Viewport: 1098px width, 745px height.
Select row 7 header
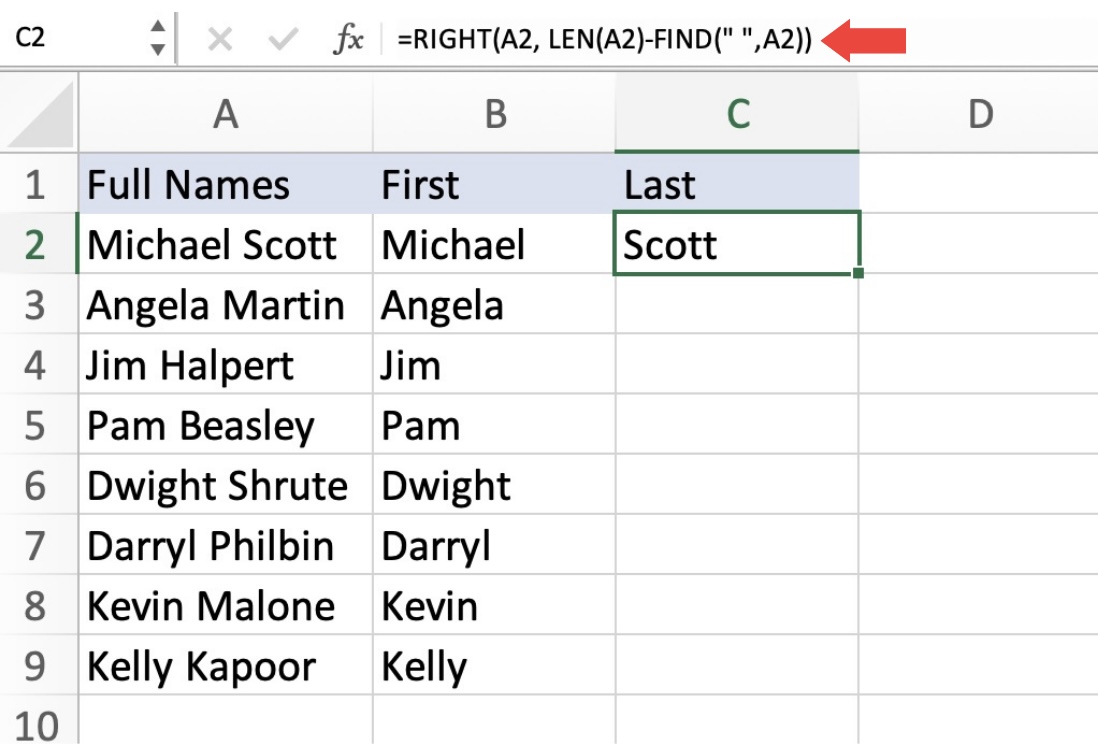(38, 545)
